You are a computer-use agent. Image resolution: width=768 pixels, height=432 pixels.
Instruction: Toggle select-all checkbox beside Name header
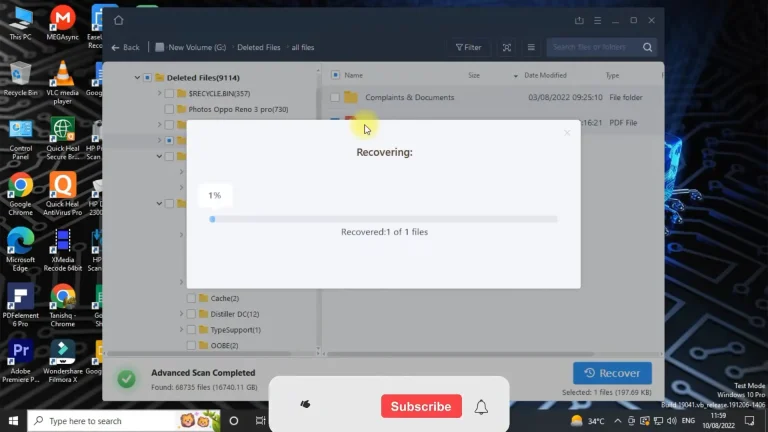click(x=335, y=75)
